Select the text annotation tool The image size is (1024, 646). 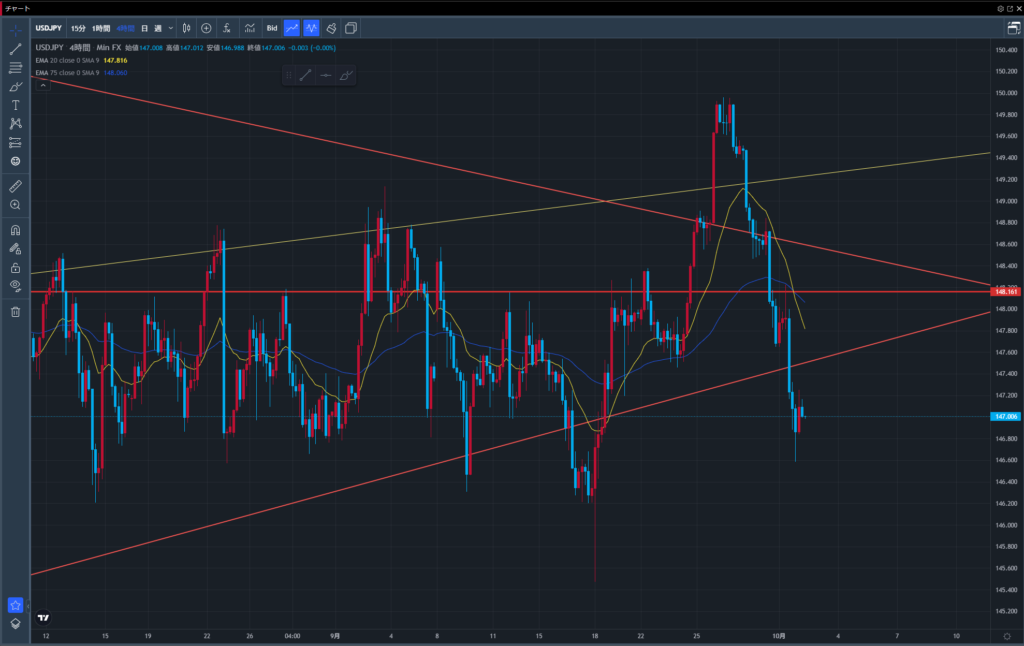15,105
